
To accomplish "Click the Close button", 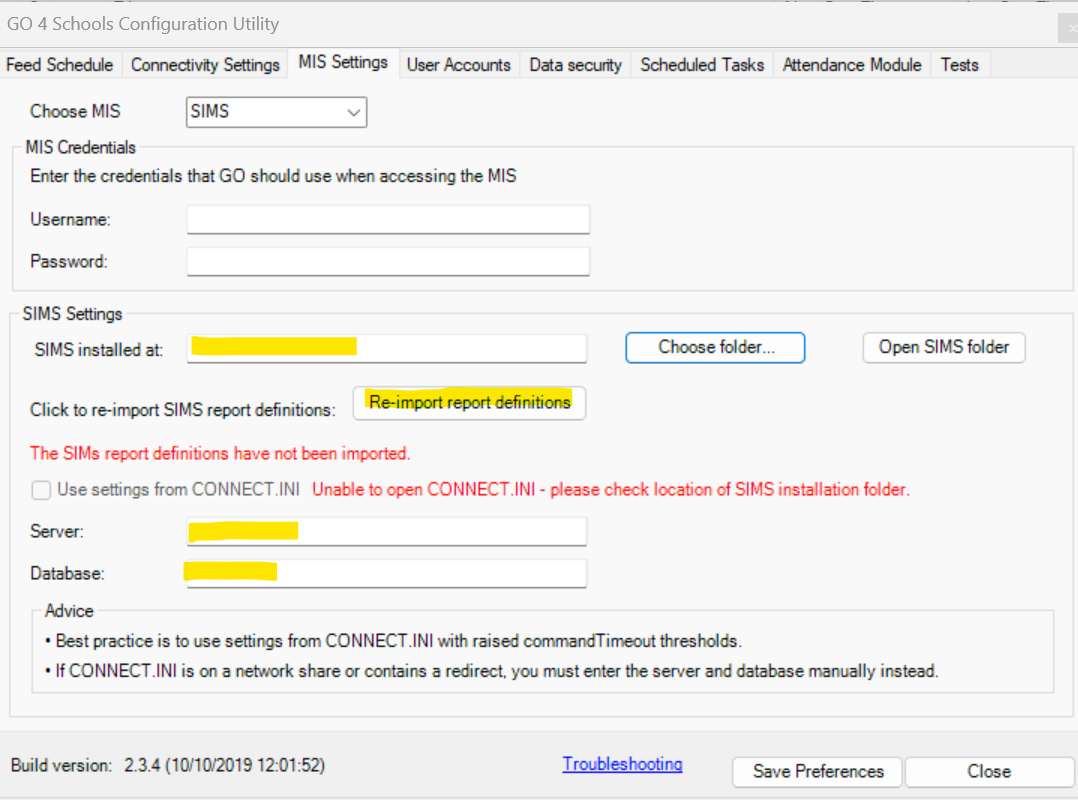I will click(x=989, y=772).
